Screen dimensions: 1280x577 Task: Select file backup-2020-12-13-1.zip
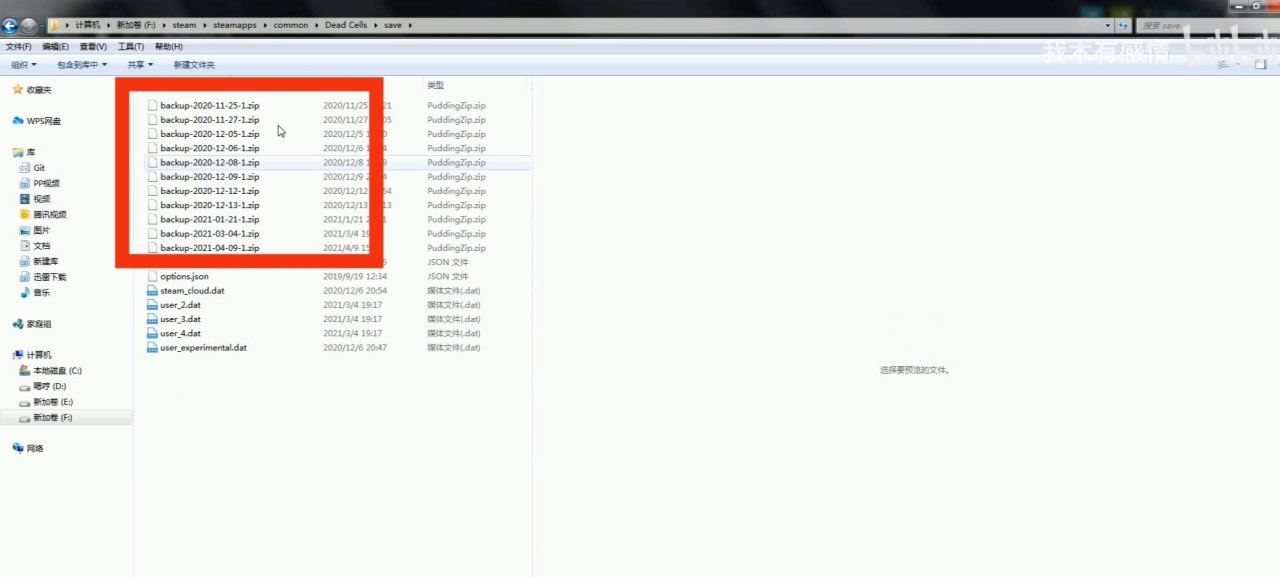tap(210, 205)
